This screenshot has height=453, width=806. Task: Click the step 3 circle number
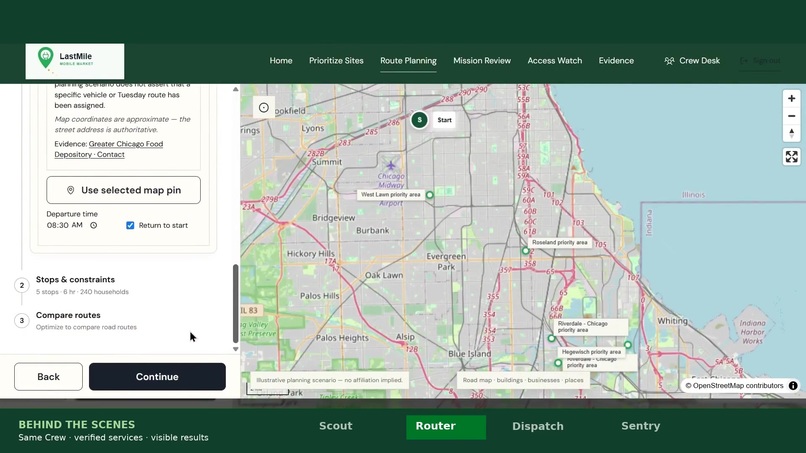(22, 320)
